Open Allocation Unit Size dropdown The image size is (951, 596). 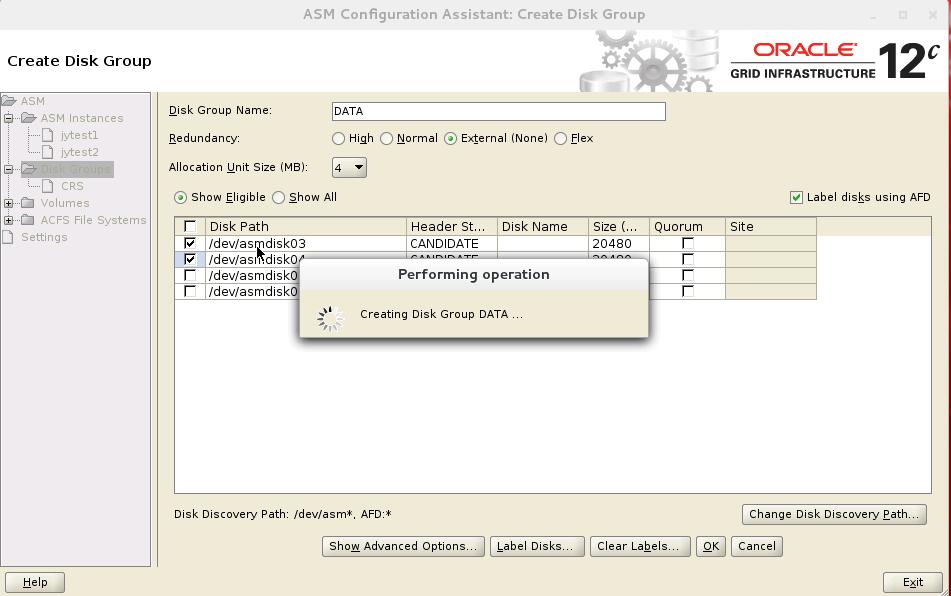tap(349, 167)
